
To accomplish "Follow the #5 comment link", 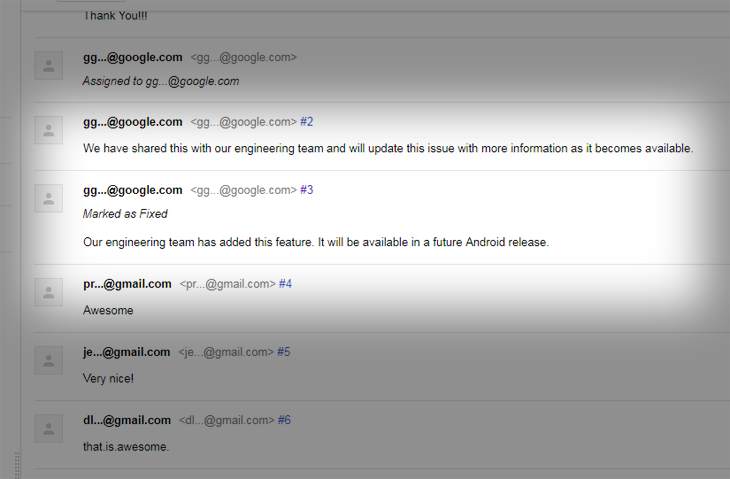I will pos(283,352).
